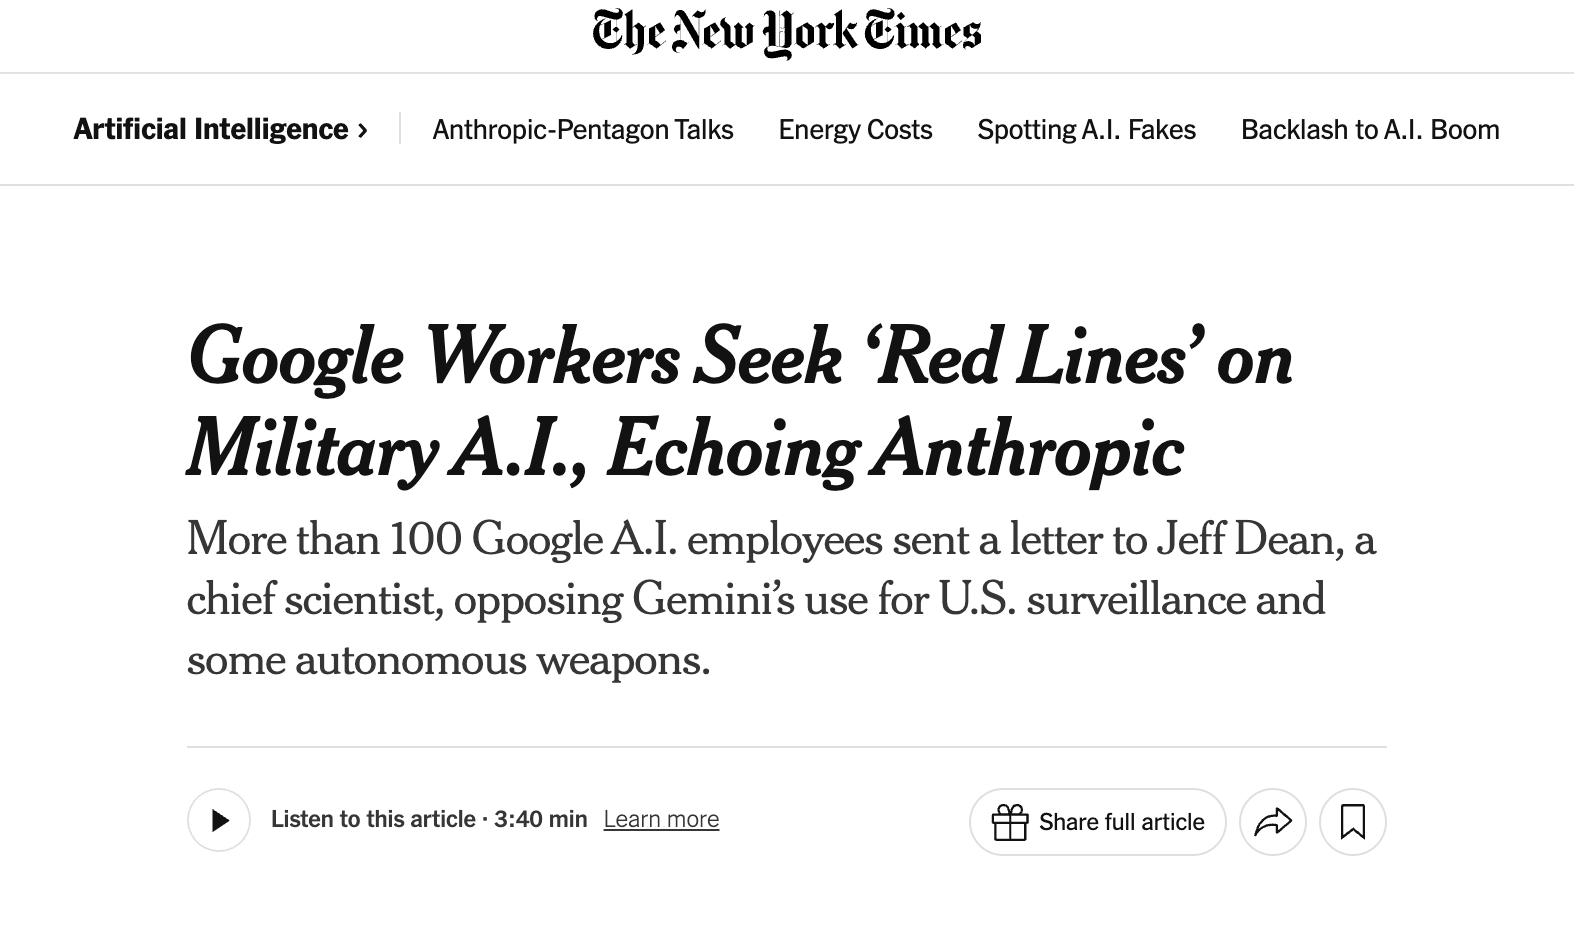Click the Learn more link
1574x926 pixels.
pos(661,819)
